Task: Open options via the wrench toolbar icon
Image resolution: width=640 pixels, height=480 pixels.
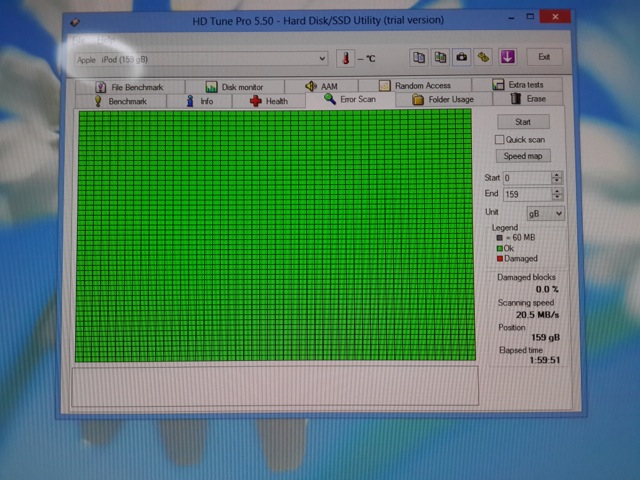Action: point(484,58)
